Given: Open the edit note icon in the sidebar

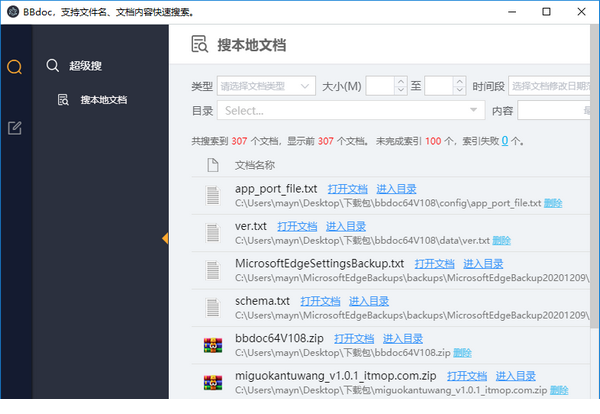Looking at the screenshot, I should pyautogui.click(x=15, y=128).
